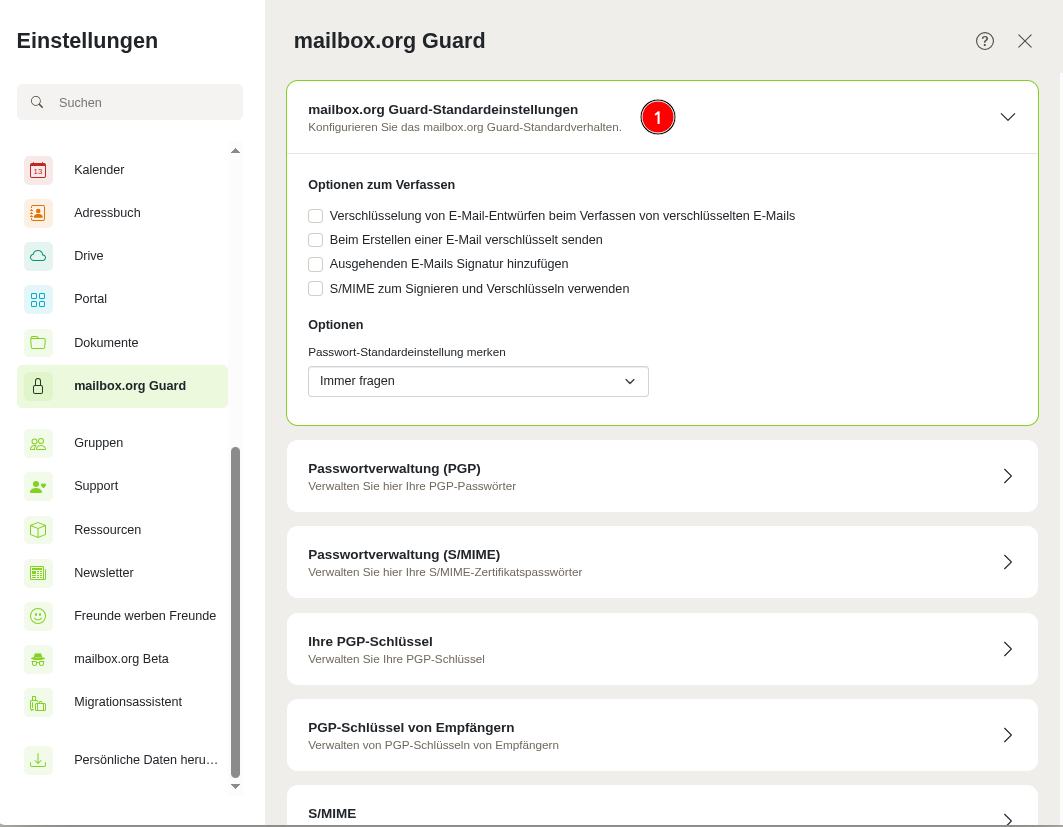Expand PGP-Schlüssel von Empfängern chevron
This screenshot has width=1063, height=827.
click(1007, 735)
